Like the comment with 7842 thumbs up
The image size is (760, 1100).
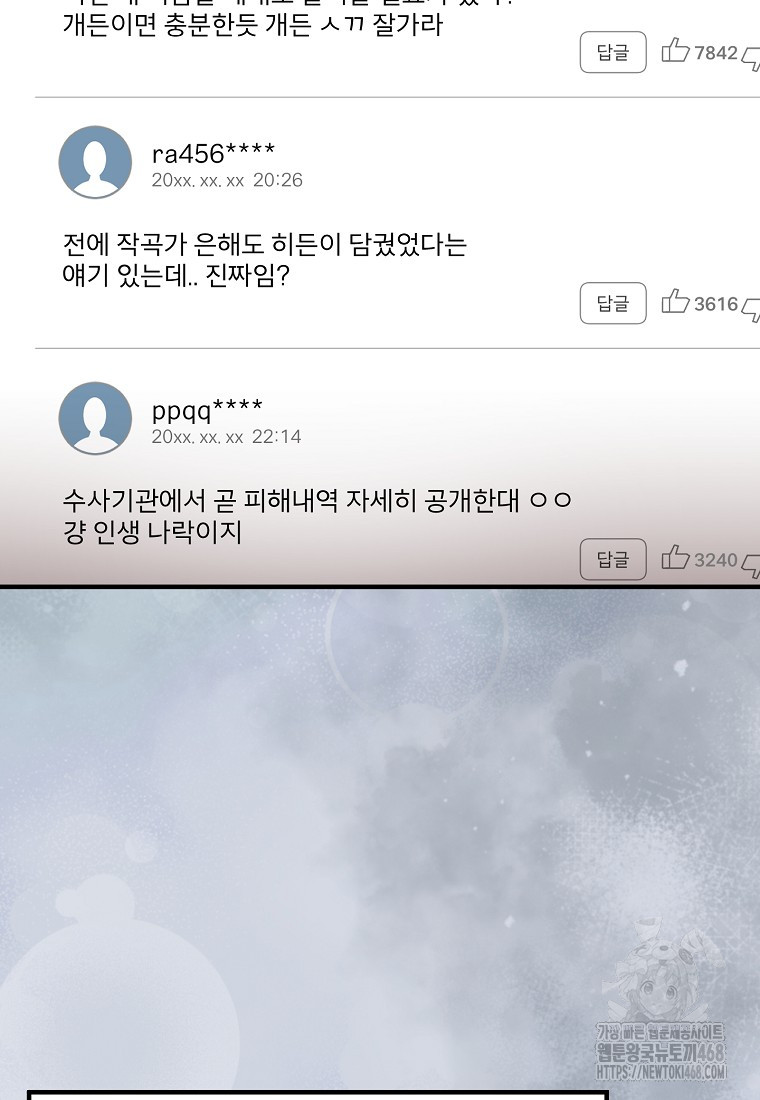click(676, 51)
